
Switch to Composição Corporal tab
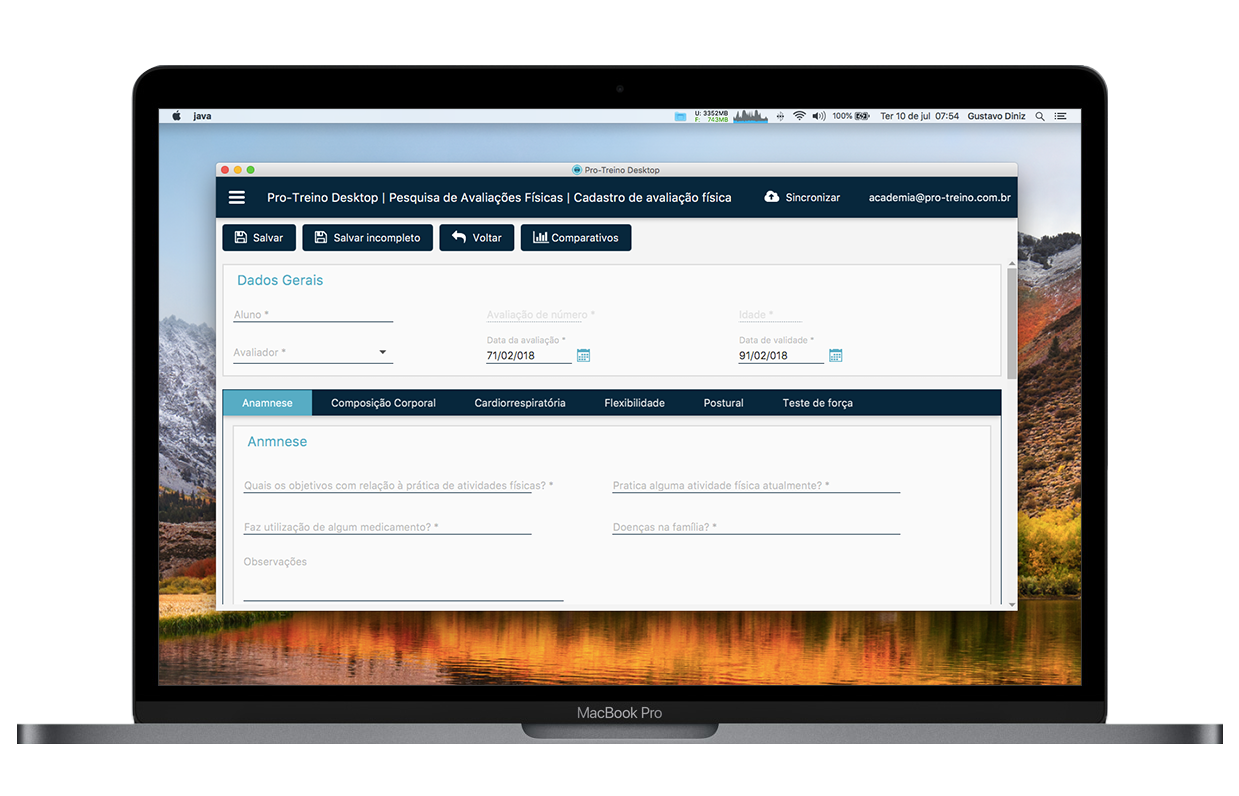tap(383, 403)
